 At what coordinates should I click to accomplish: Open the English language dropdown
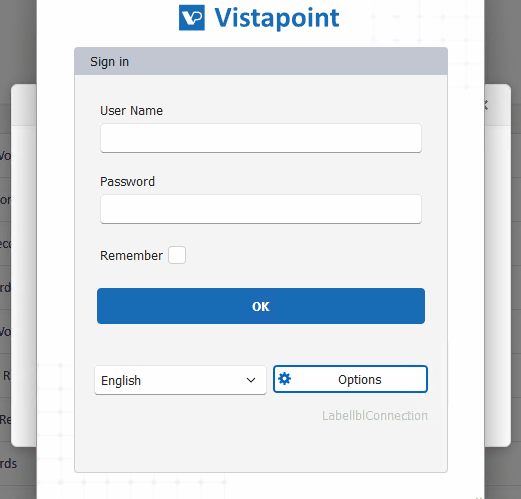(180, 380)
